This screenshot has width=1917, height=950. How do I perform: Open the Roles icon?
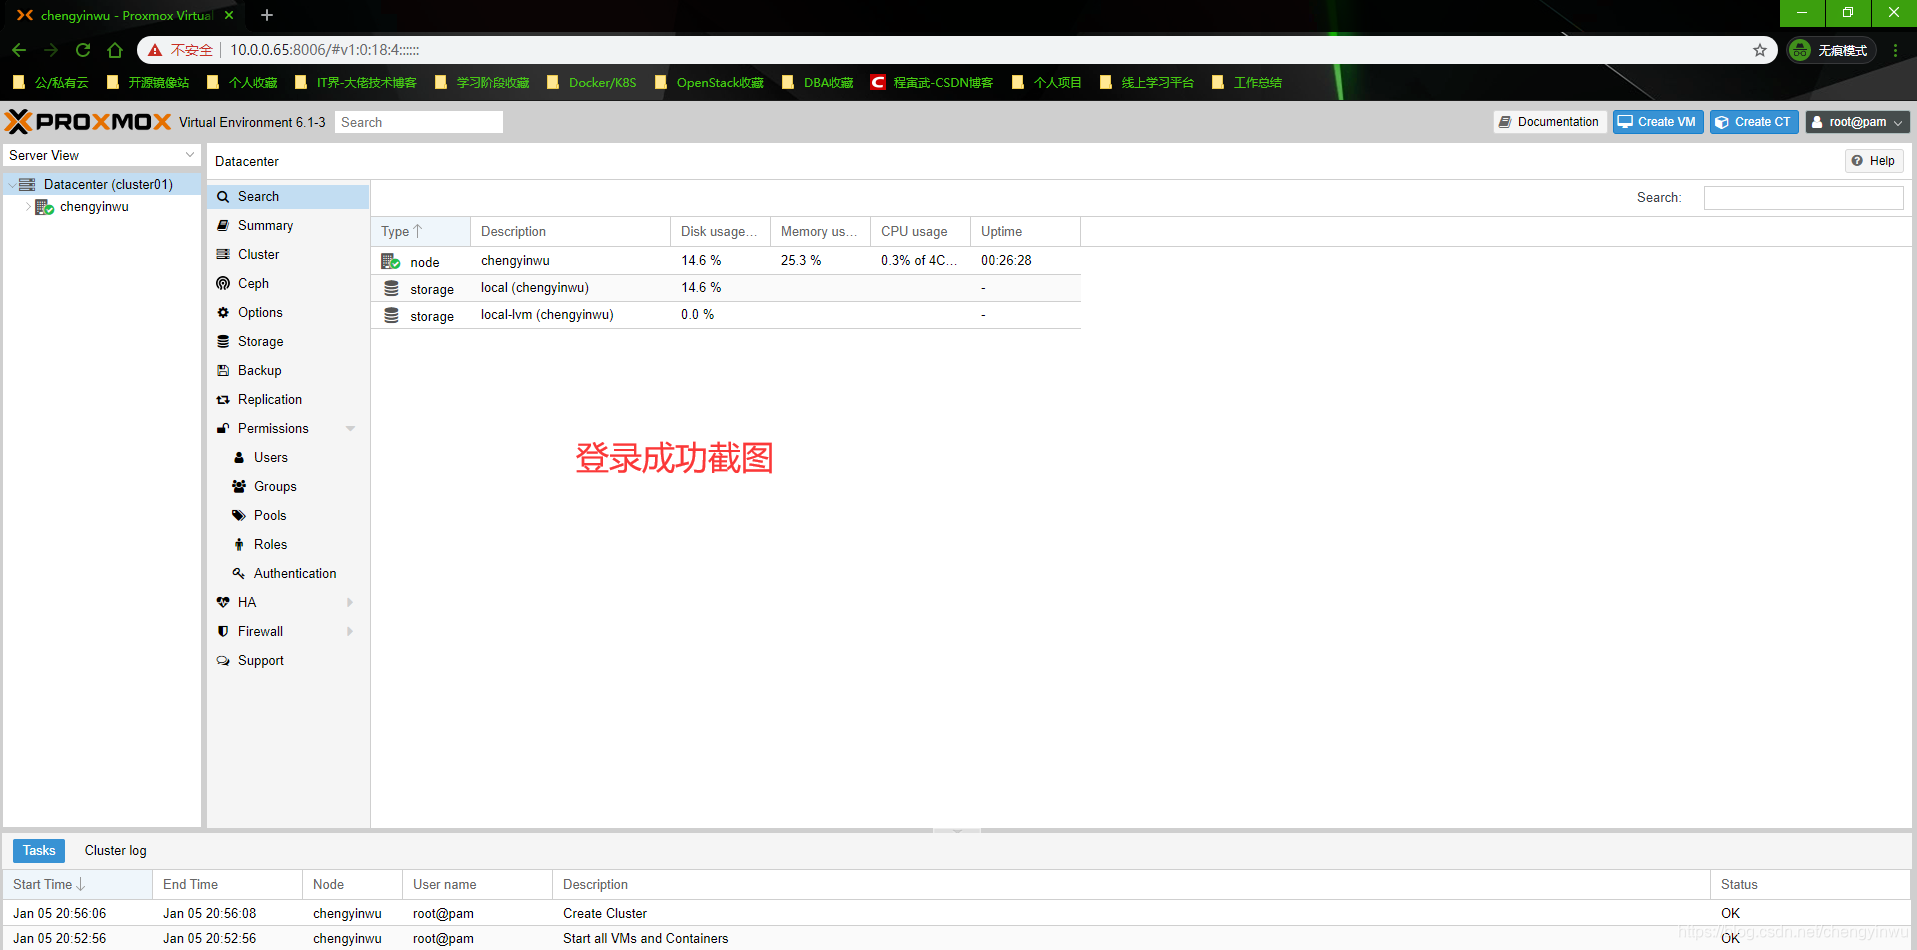tap(239, 545)
